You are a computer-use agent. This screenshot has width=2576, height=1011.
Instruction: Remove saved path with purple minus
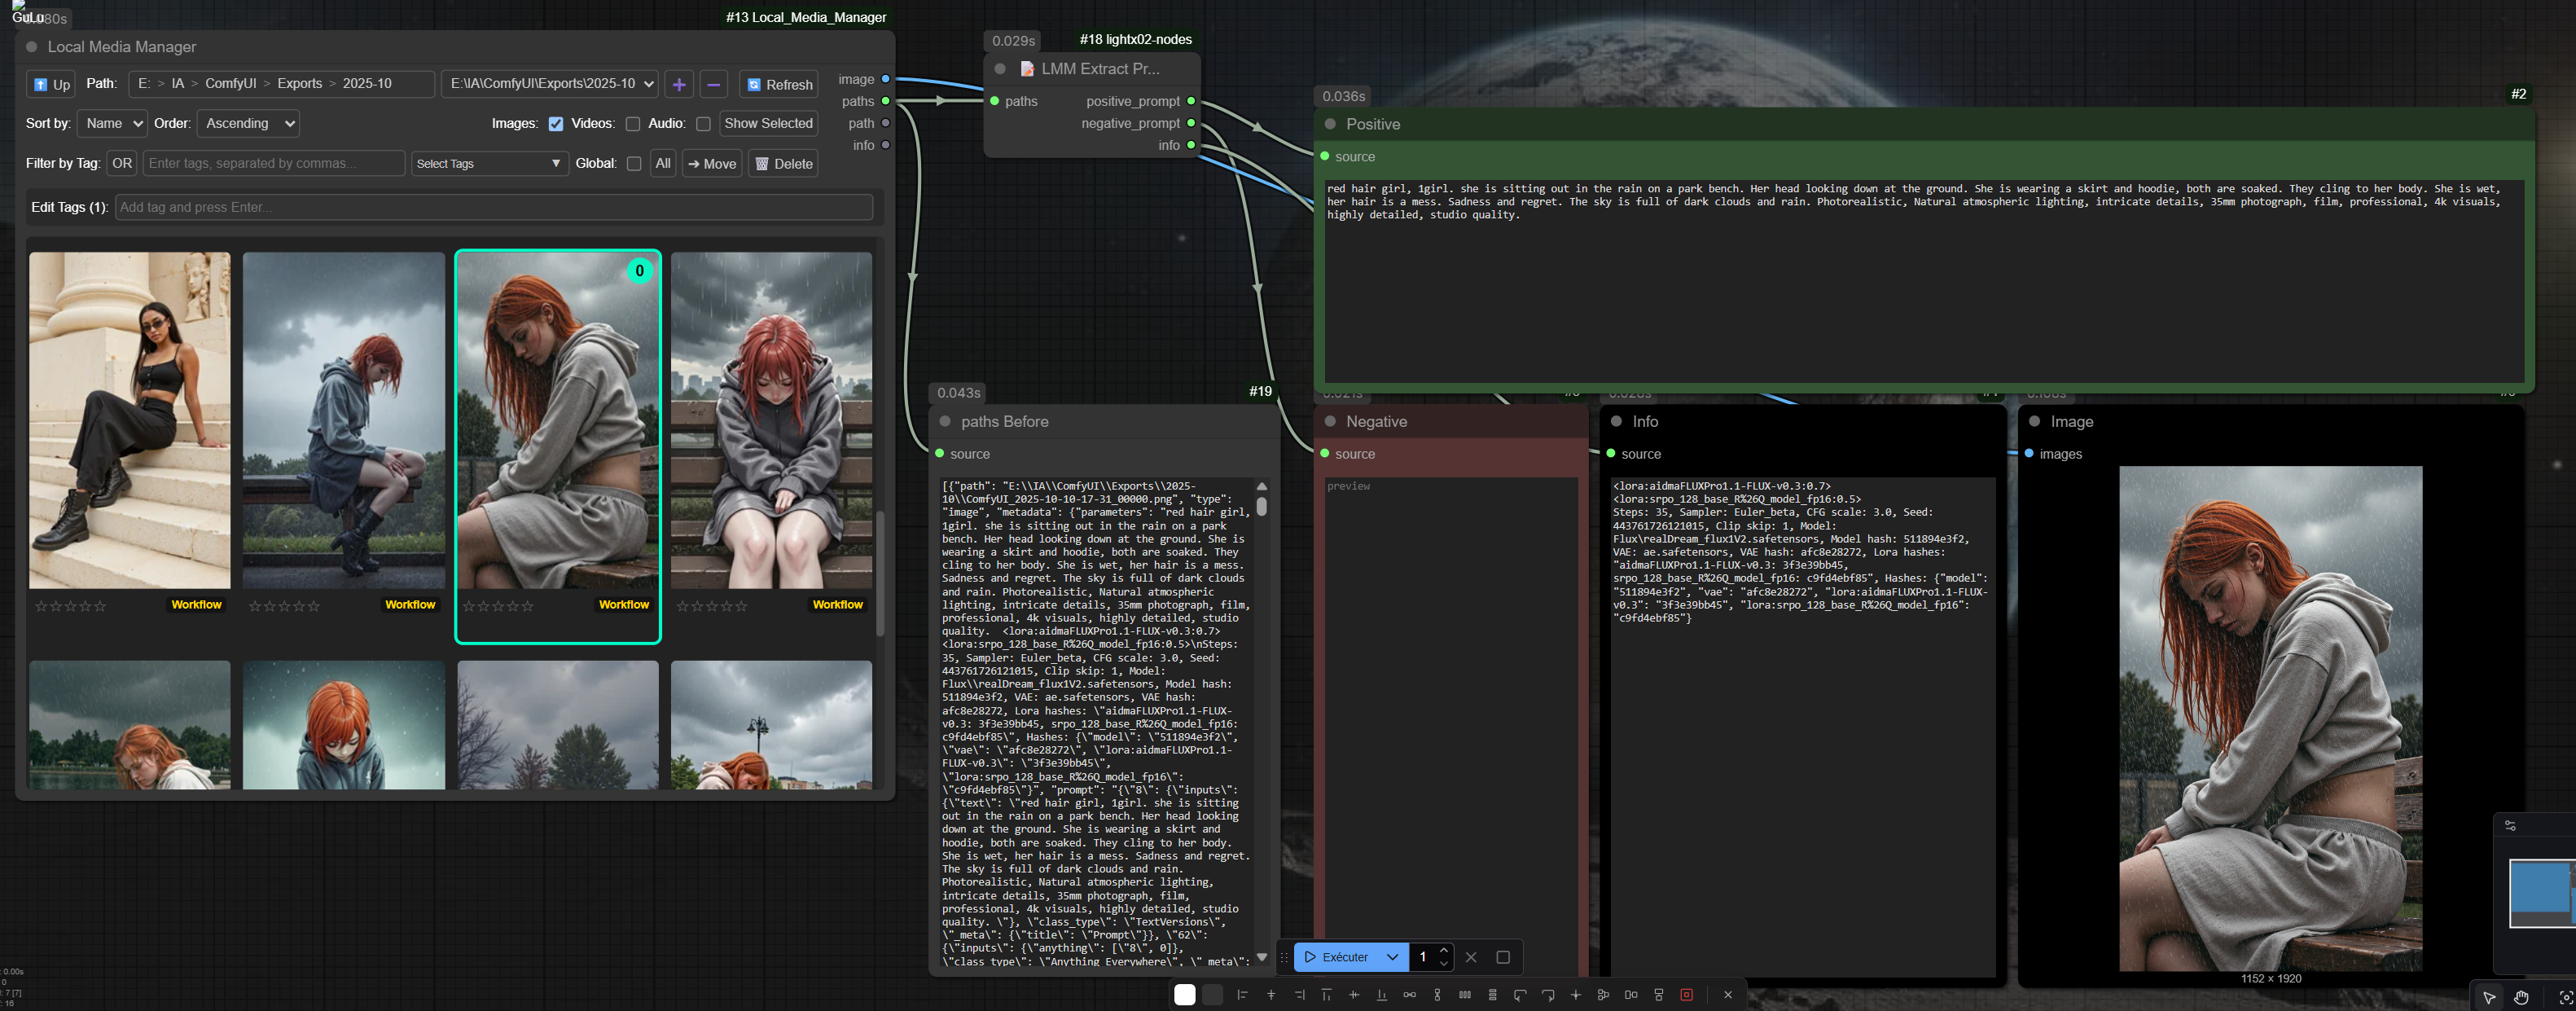[713, 85]
